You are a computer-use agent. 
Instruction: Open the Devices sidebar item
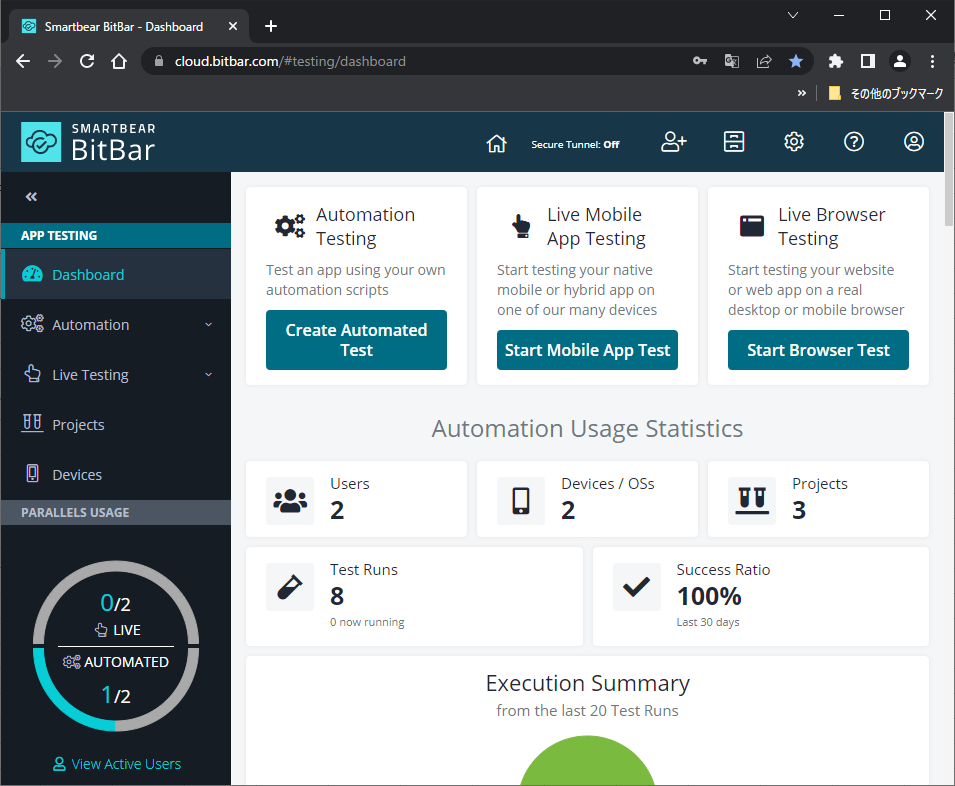point(116,474)
